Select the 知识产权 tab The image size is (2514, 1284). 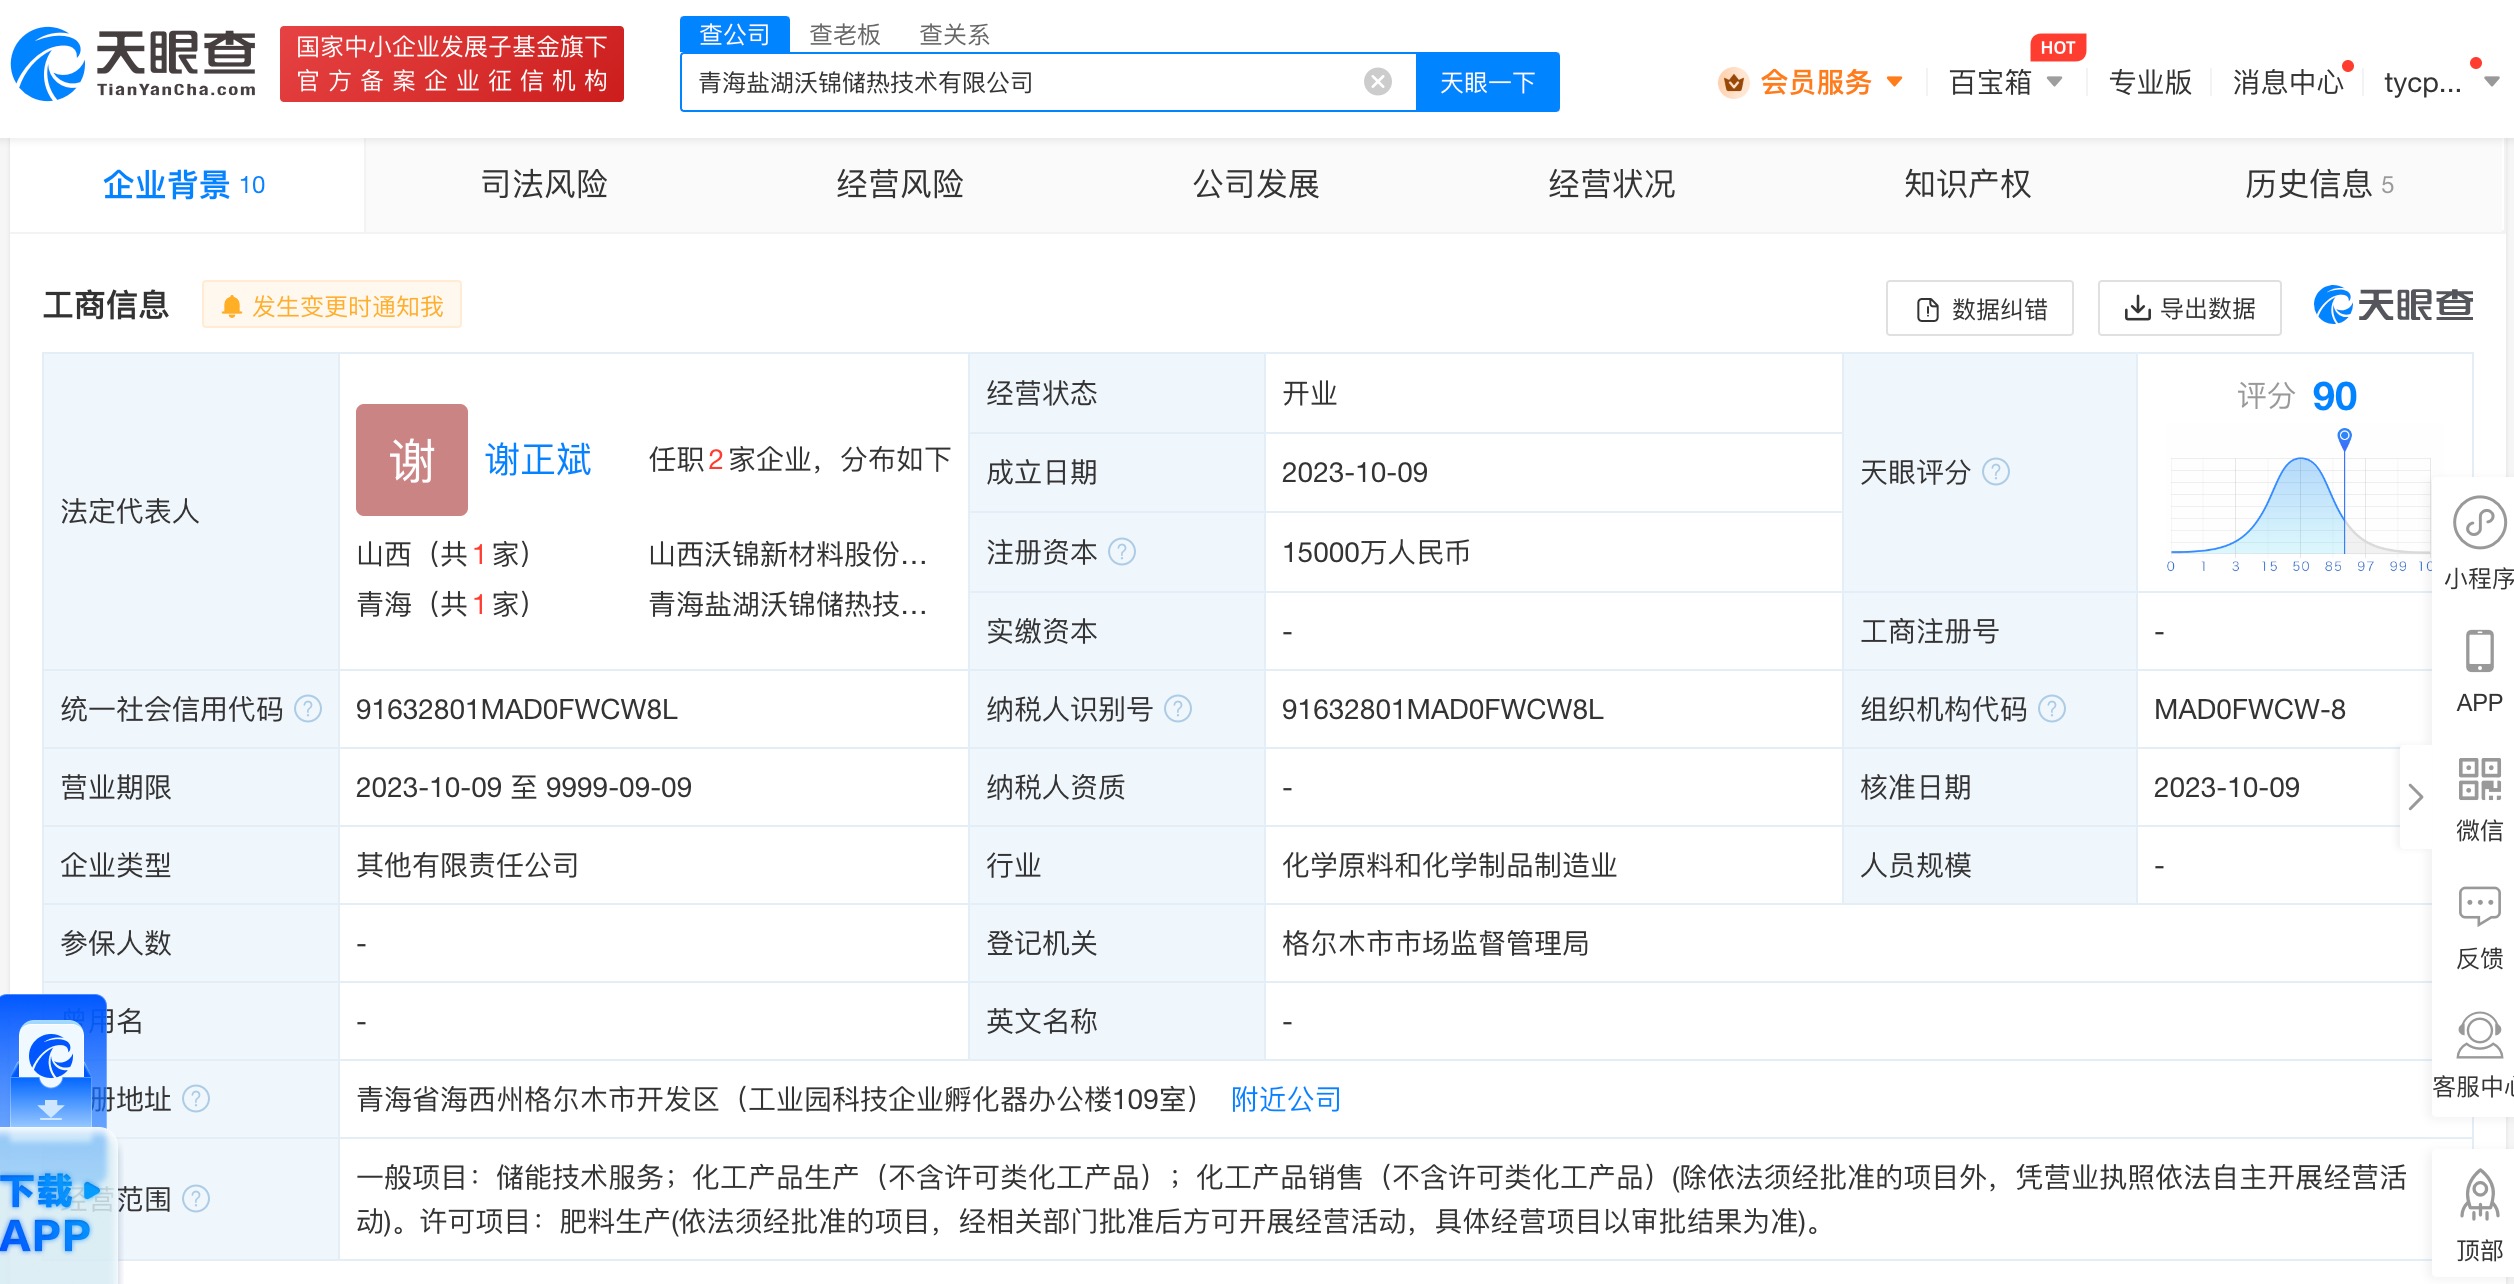[x=1968, y=185]
